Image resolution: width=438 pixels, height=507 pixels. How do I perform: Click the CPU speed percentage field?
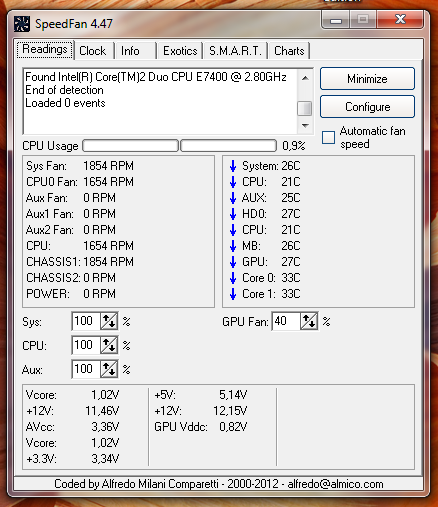point(86,345)
